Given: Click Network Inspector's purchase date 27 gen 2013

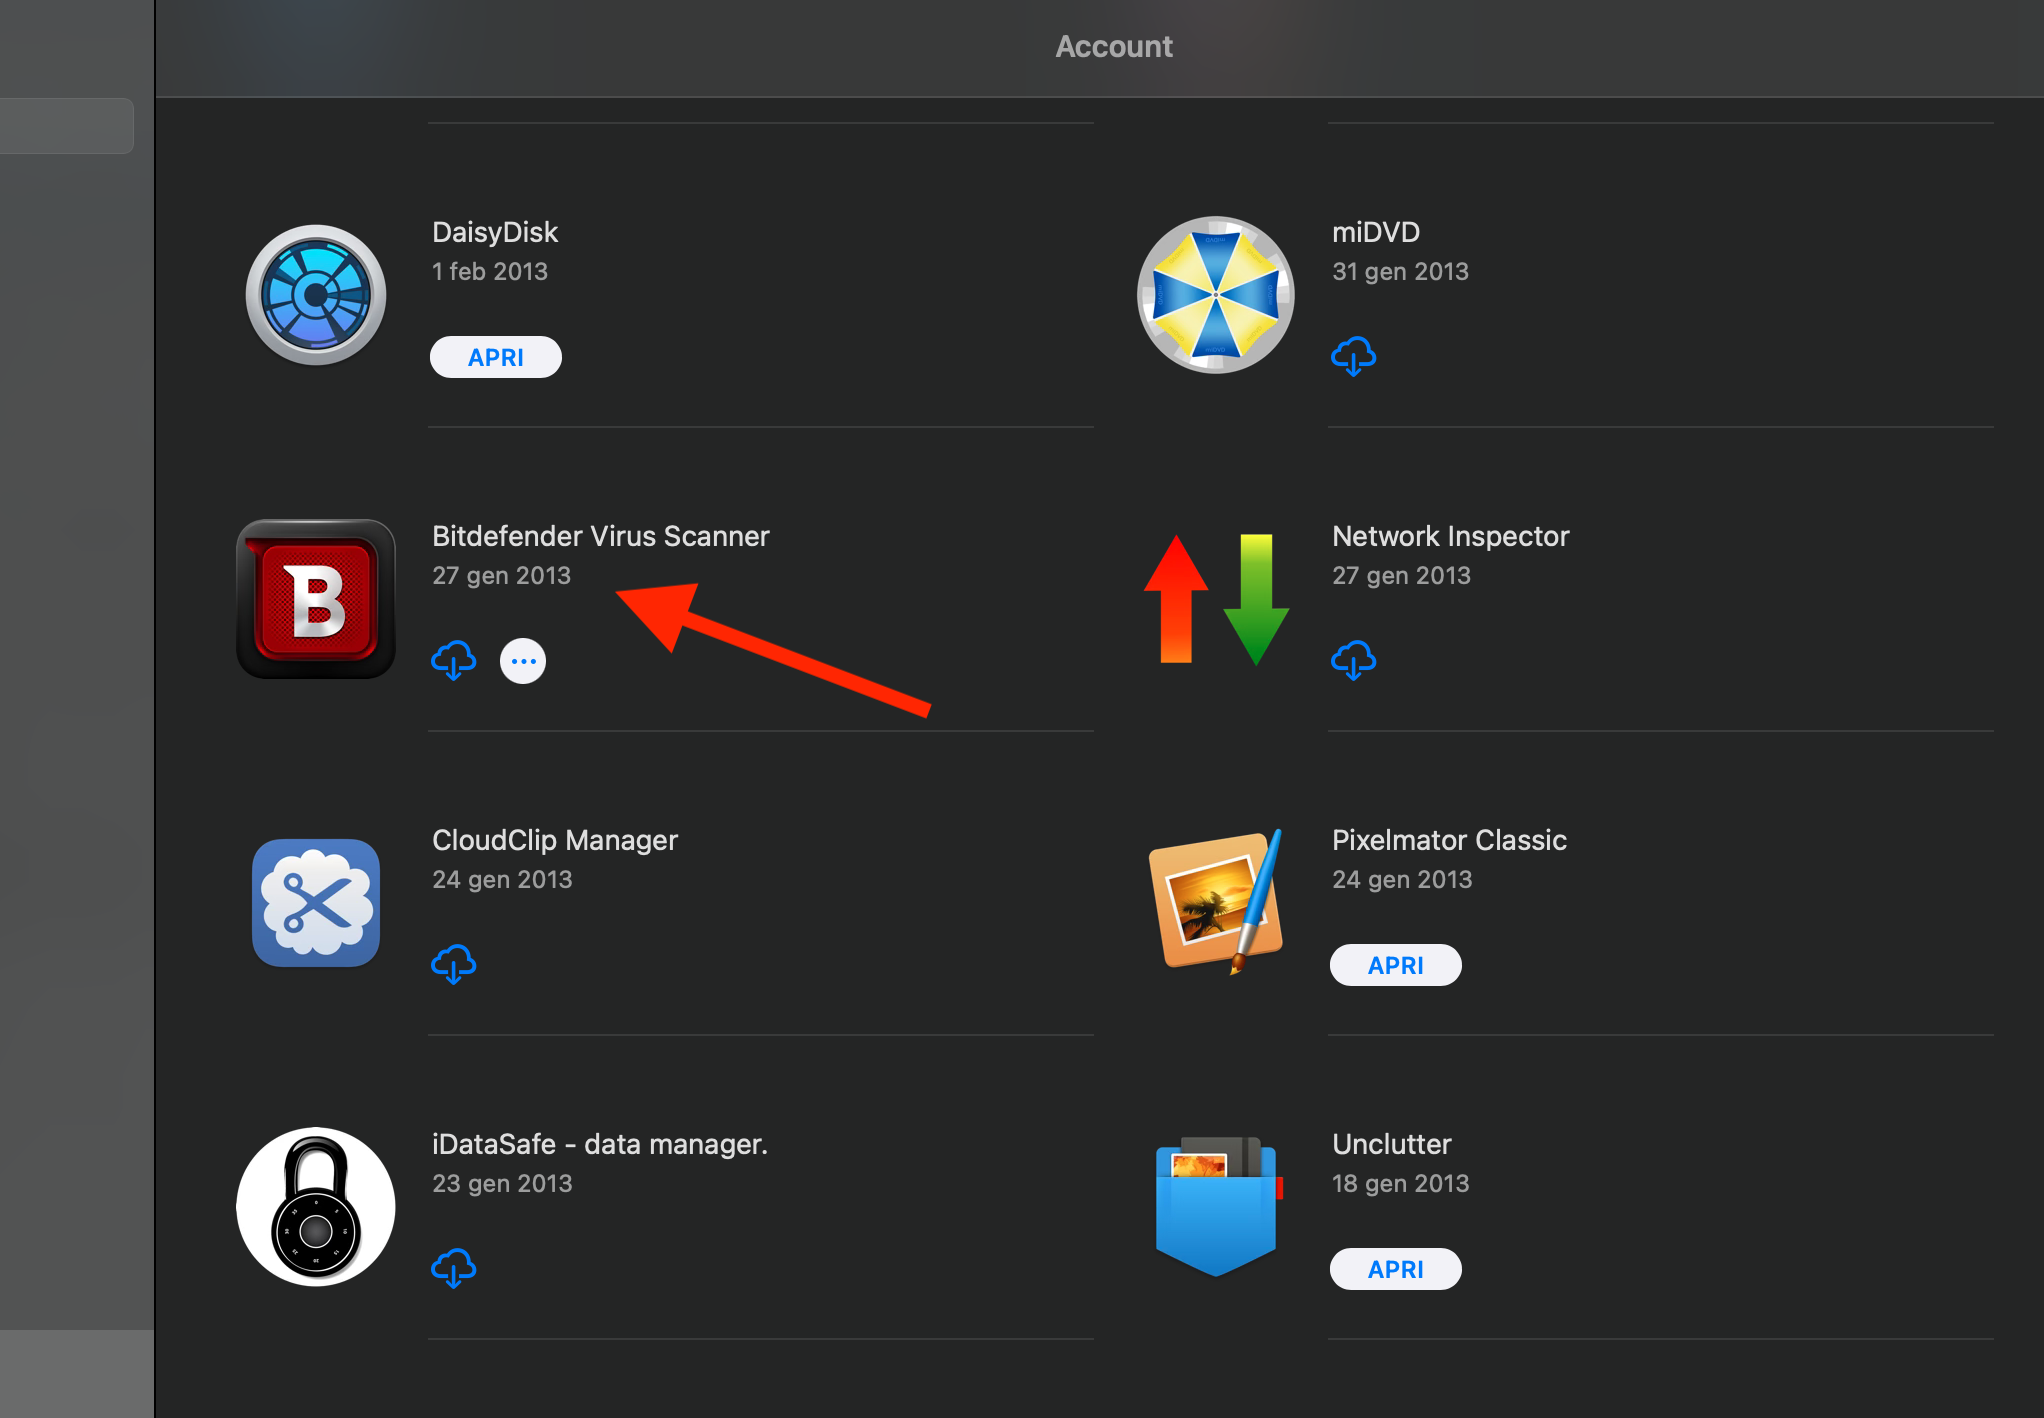Looking at the screenshot, I should click(1401, 575).
